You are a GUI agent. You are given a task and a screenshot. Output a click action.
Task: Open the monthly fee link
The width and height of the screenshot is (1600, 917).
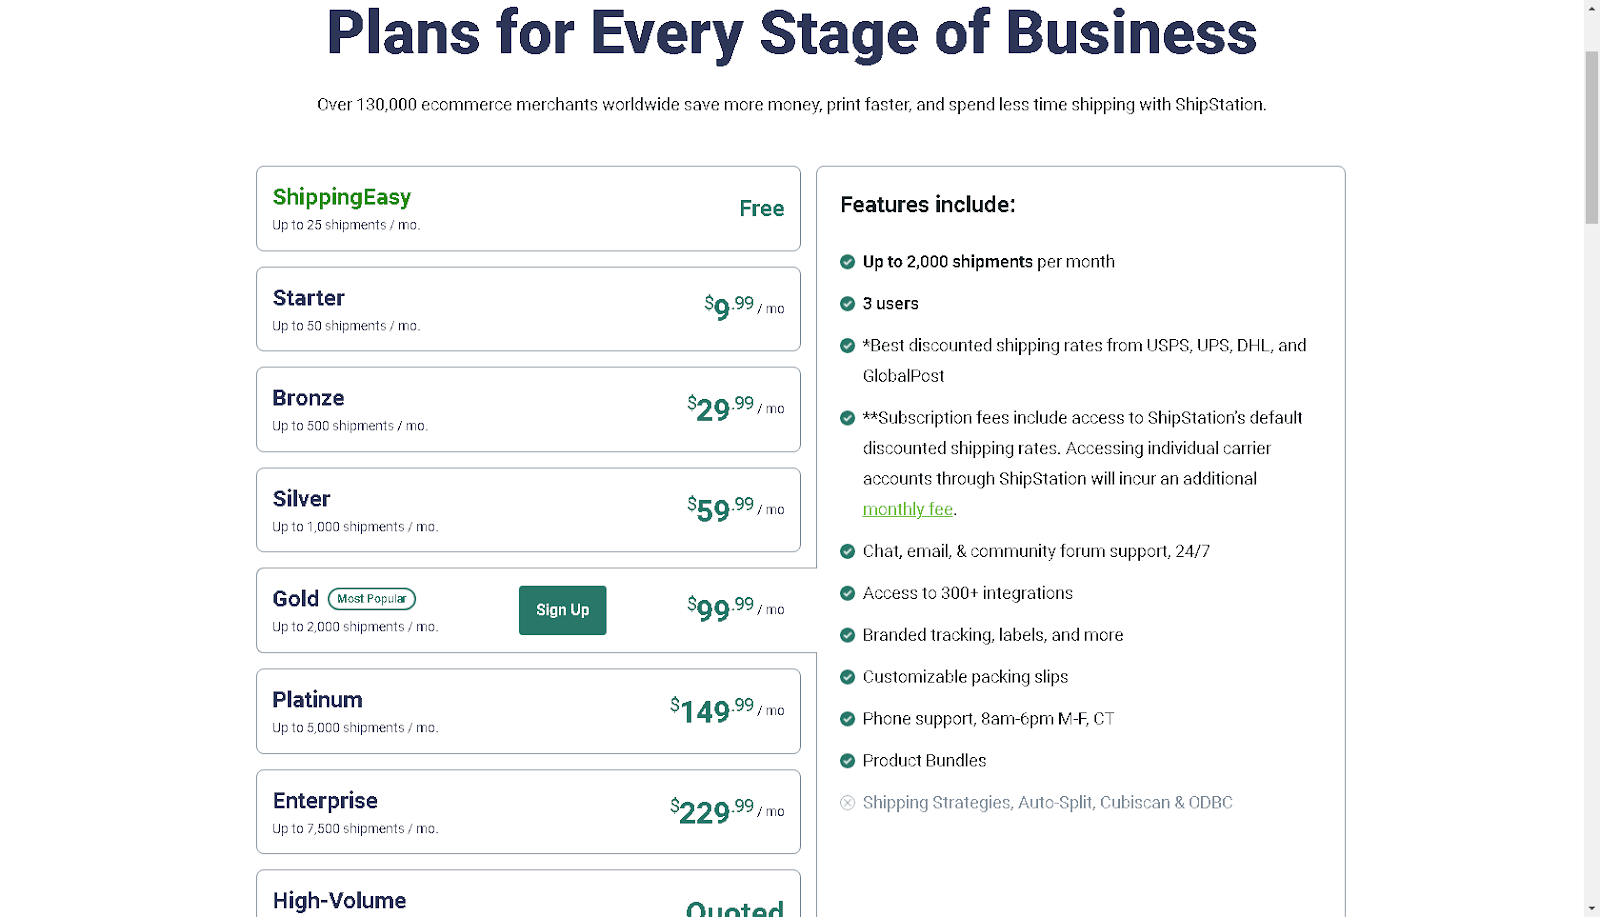tap(907, 509)
